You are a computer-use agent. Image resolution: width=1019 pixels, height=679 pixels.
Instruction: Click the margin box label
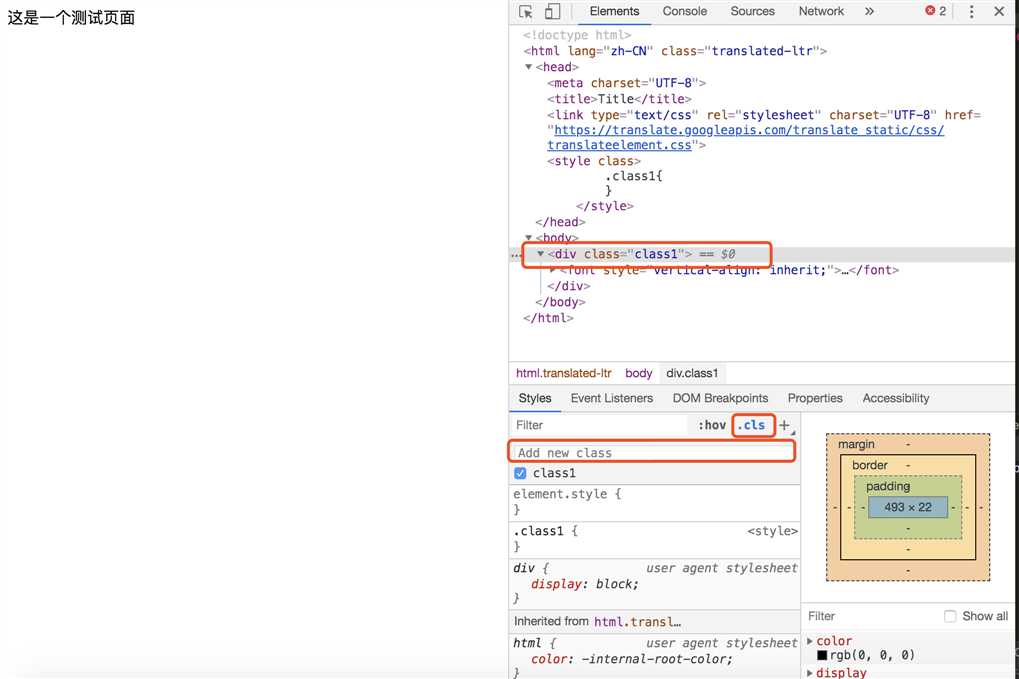856,444
